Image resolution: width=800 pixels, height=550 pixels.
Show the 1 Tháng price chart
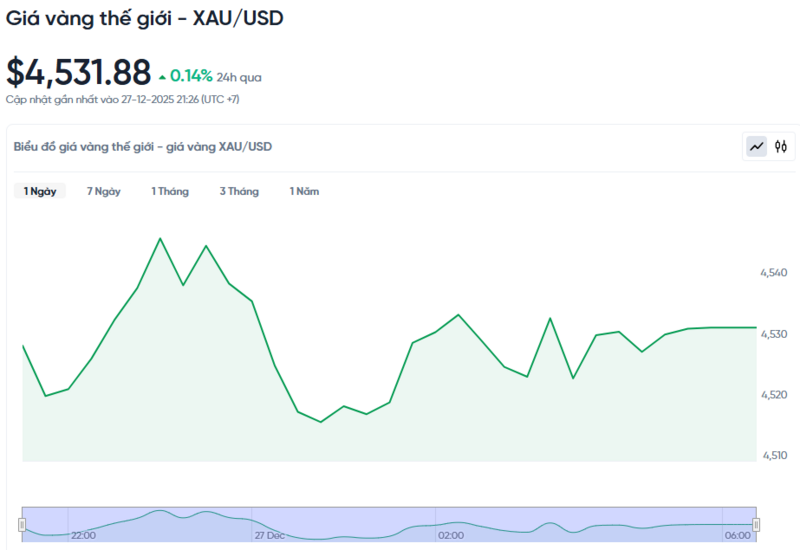click(x=170, y=191)
